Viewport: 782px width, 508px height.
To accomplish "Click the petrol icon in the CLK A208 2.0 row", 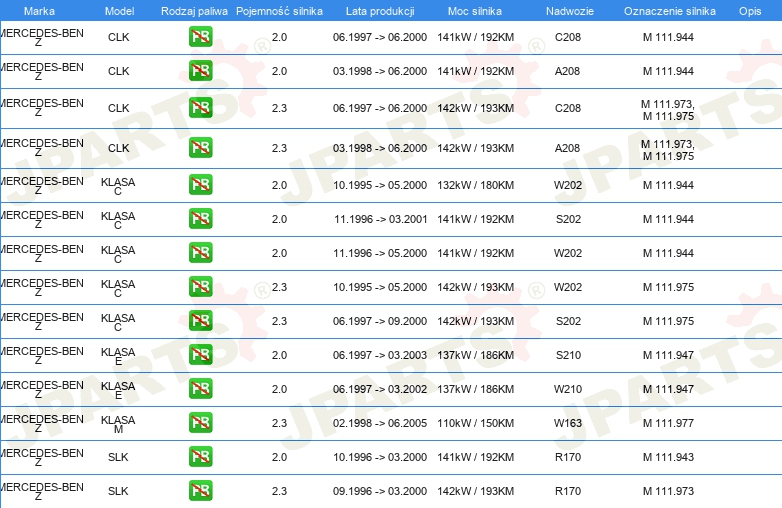I will [200, 71].
